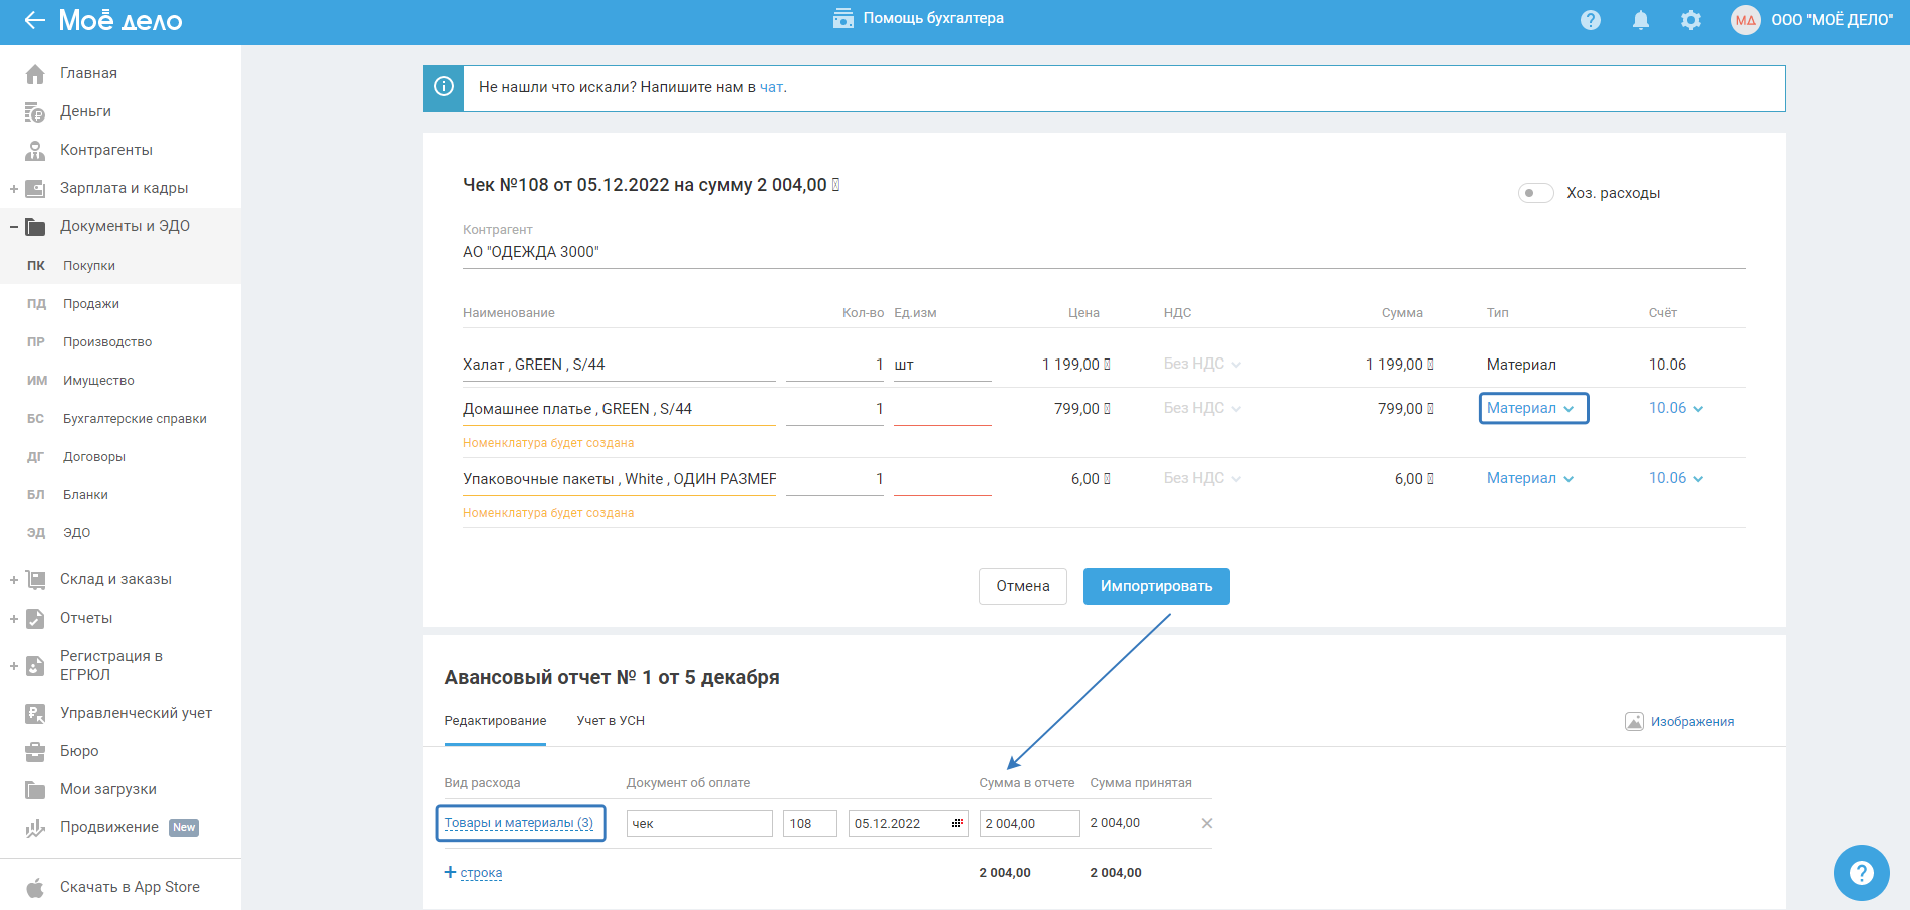Click the Сумма в отчете input field
The height and width of the screenshot is (910, 1910).
click(x=1029, y=823)
